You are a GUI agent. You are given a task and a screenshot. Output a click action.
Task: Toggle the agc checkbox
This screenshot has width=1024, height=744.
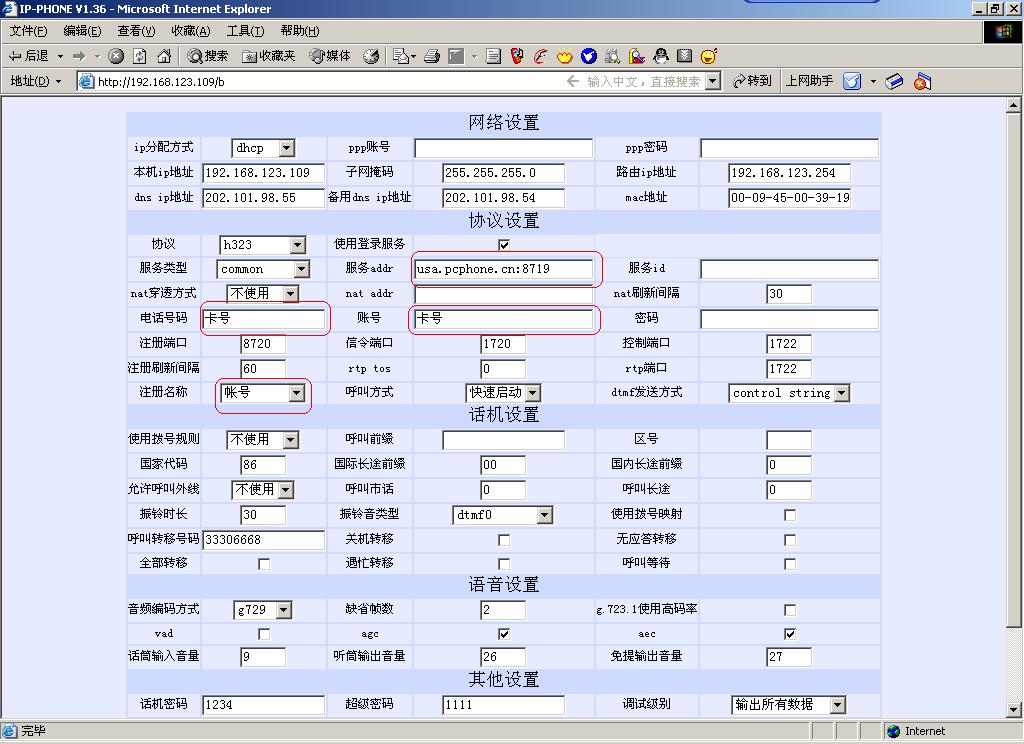(x=504, y=634)
